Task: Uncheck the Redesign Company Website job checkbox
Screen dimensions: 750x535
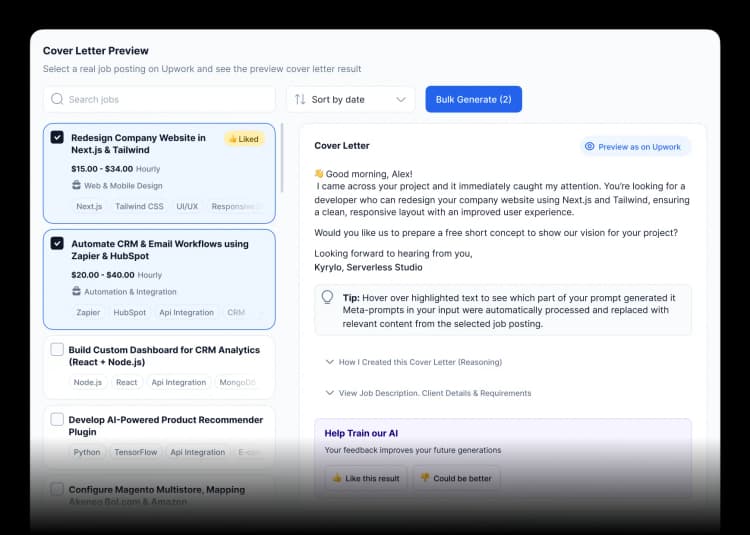Action: pyautogui.click(x=57, y=137)
